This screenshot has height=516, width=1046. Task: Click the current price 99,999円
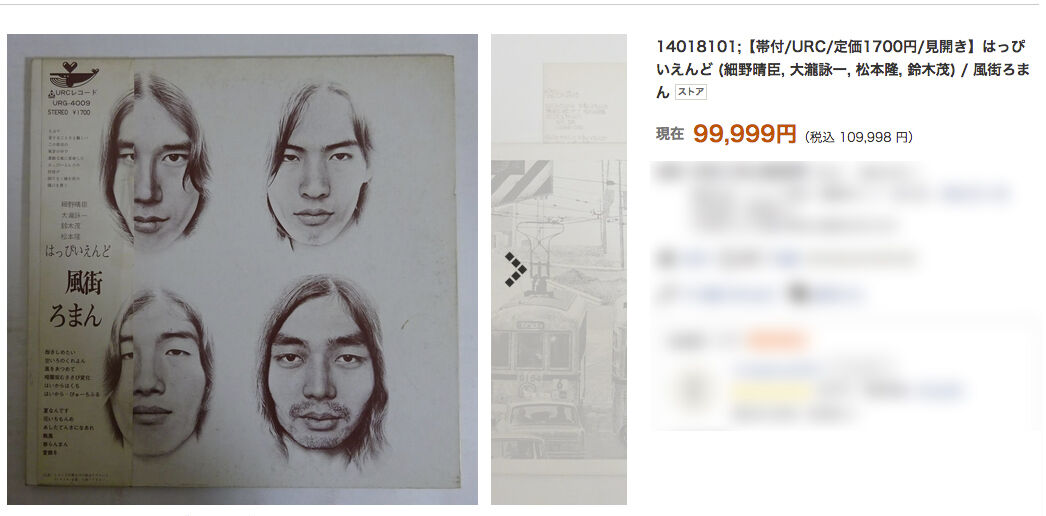tap(744, 134)
